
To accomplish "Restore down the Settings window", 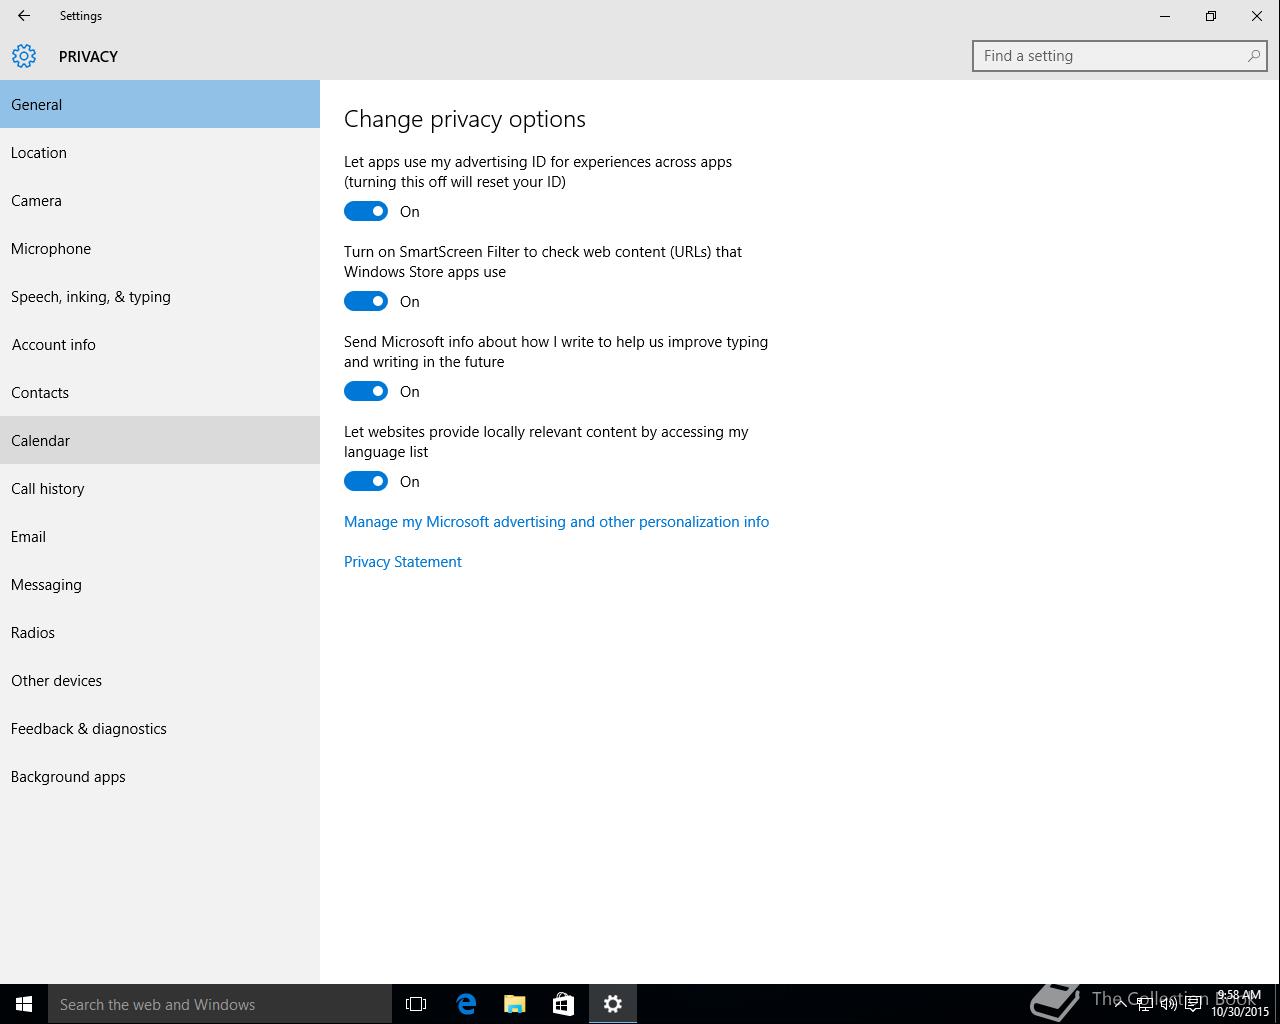I will click(1211, 16).
